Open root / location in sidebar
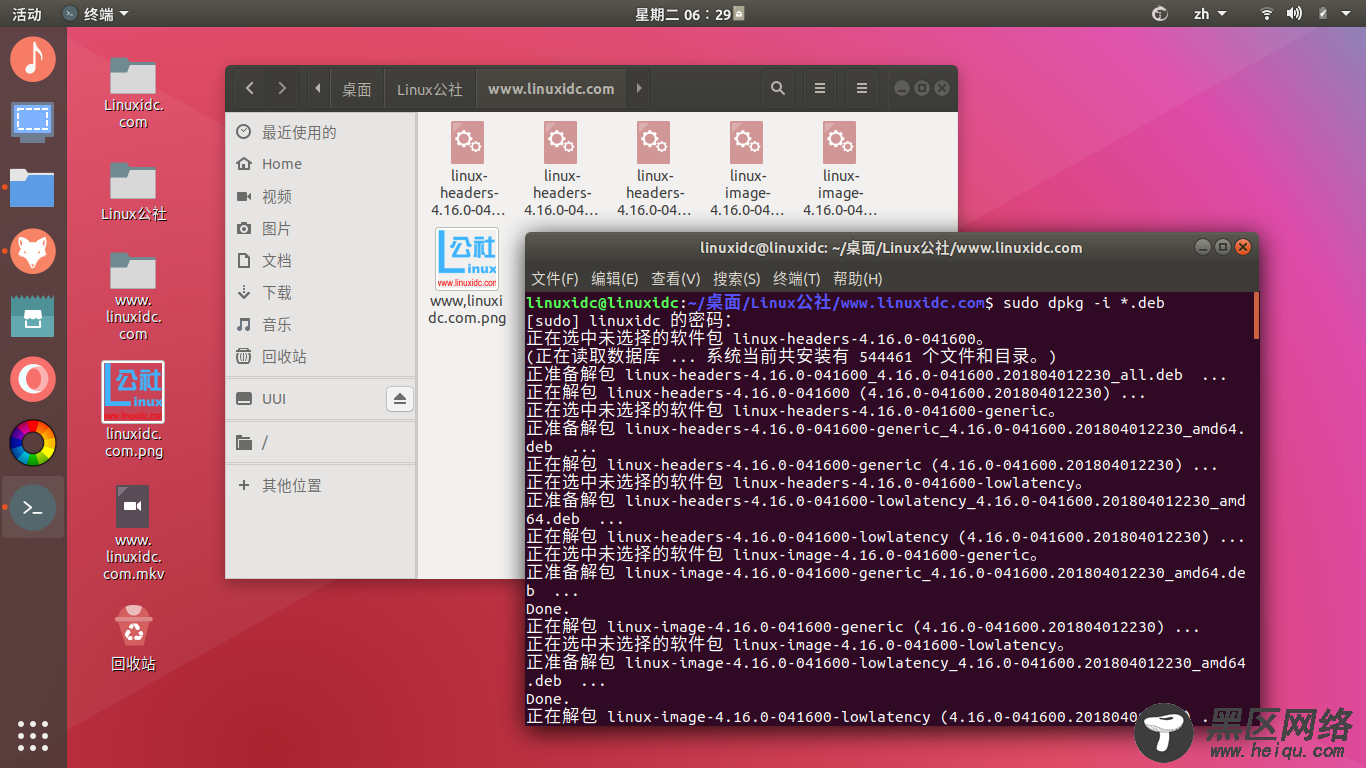 point(321,442)
